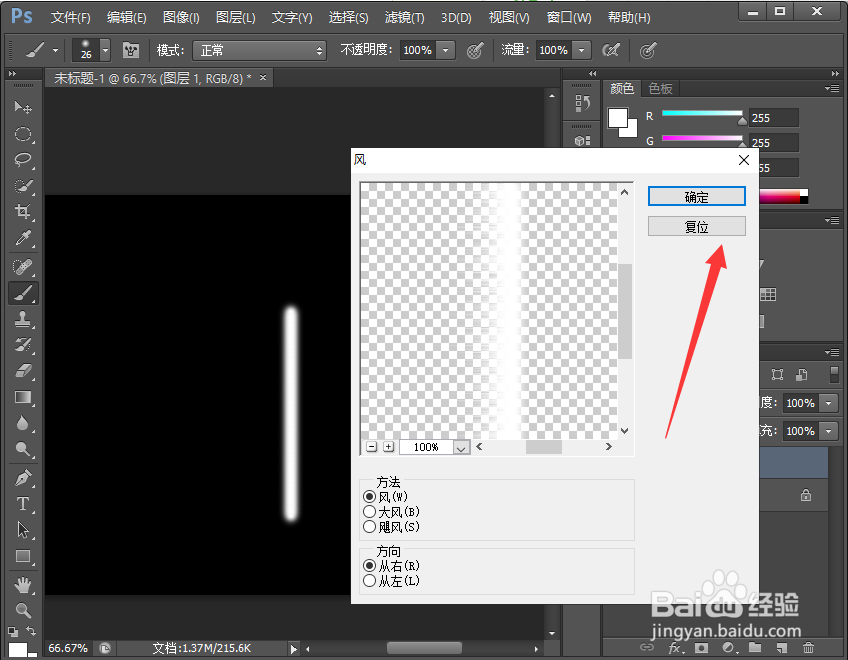Select the 未标题-1 document tab
The image size is (848, 660).
[x=157, y=78]
